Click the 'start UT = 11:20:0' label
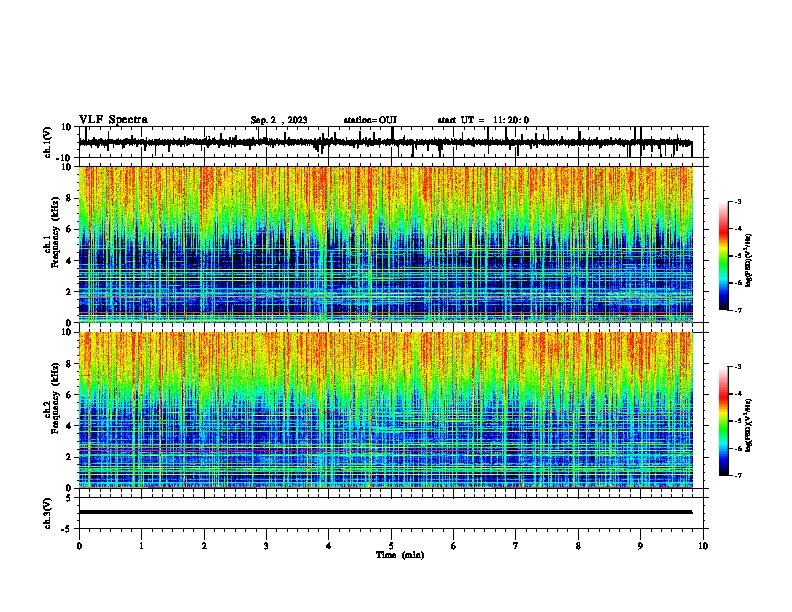792x612 pixels. (483, 120)
